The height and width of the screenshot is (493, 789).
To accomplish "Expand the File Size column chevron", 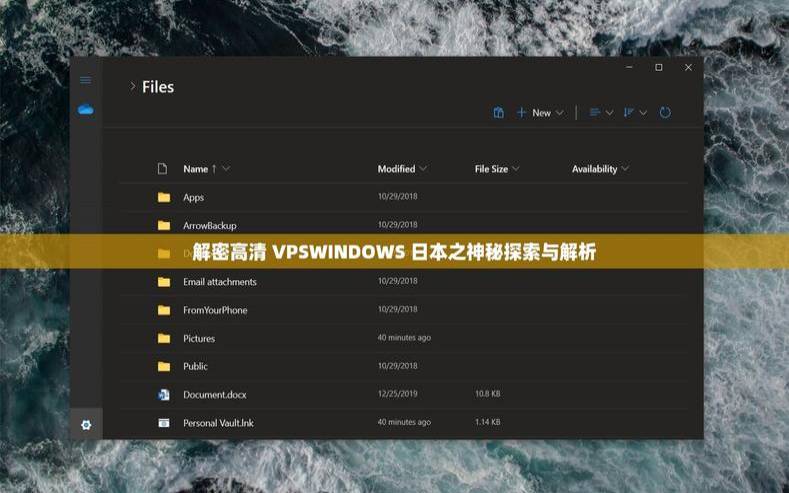I will tap(516, 169).
